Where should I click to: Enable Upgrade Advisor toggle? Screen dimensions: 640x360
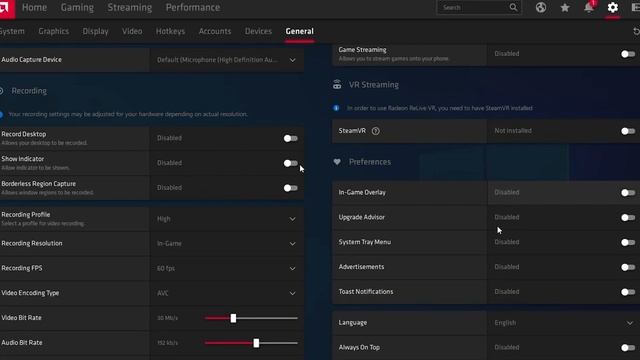click(x=628, y=218)
